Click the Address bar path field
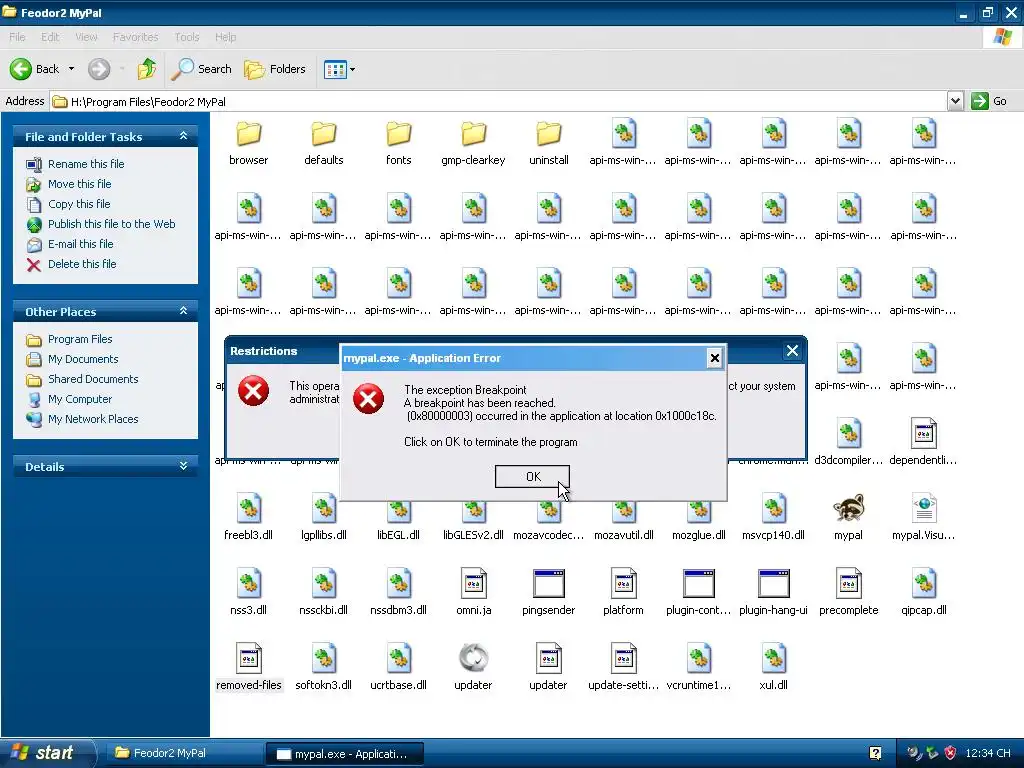This screenshot has height=768, width=1024. pyautogui.click(x=498, y=101)
